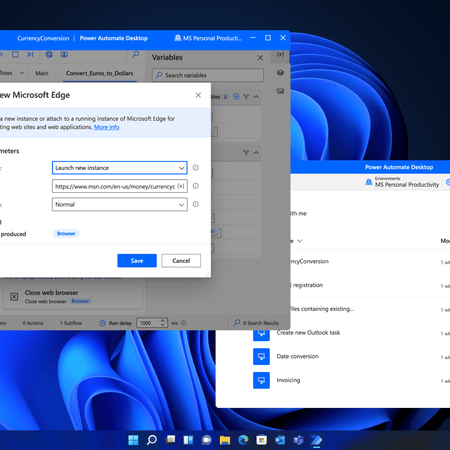
Task: Click the initial URL input field
Action: [x=120, y=186]
